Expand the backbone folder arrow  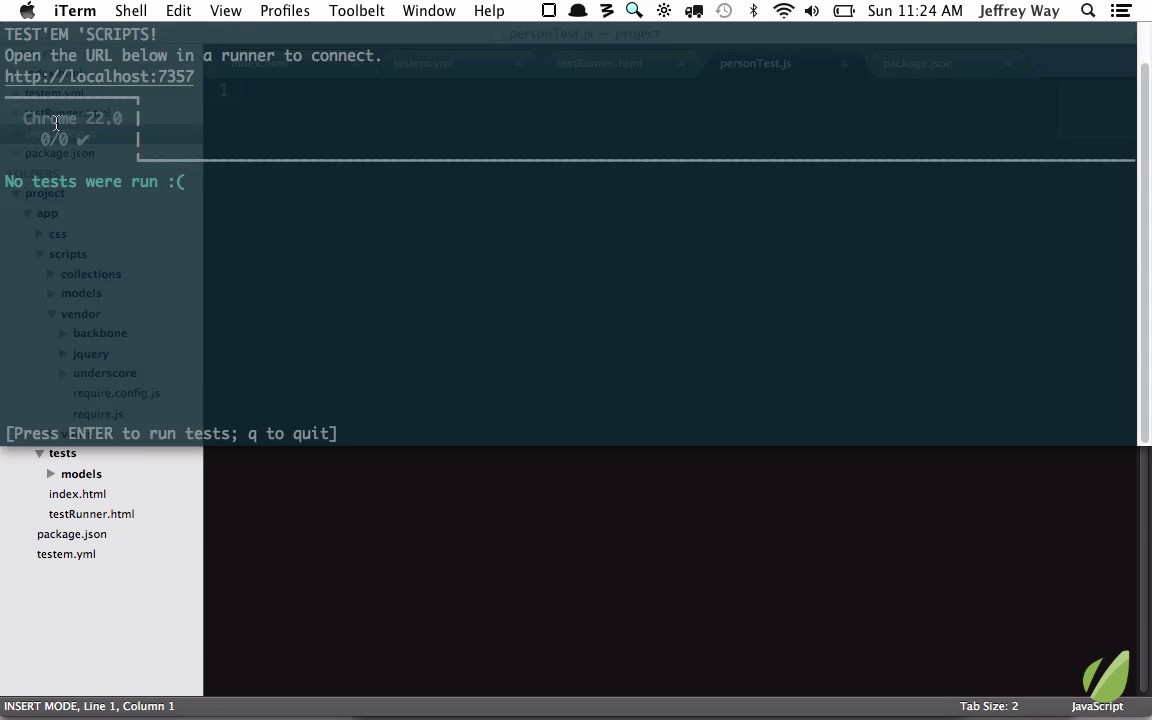[63, 333]
